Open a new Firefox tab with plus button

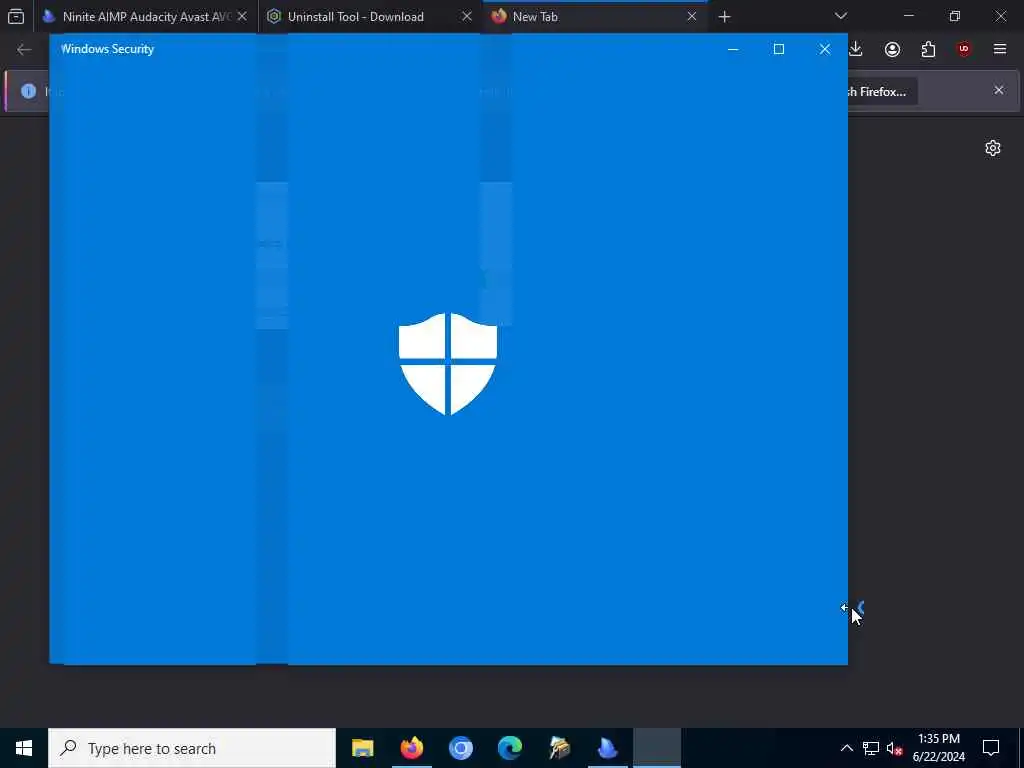point(724,17)
